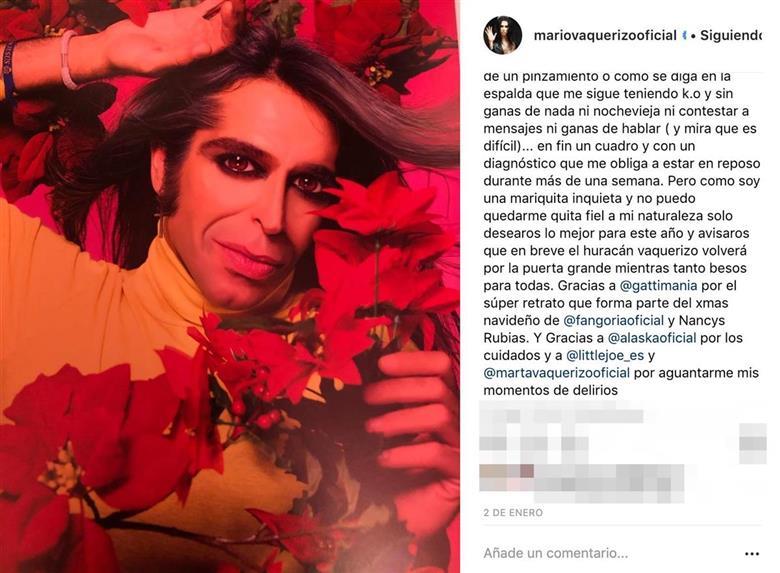Image resolution: width=780 pixels, height=573 pixels.
Task: Click the 'momentos de delirios' caption line
Action: pyautogui.click(x=551, y=390)
